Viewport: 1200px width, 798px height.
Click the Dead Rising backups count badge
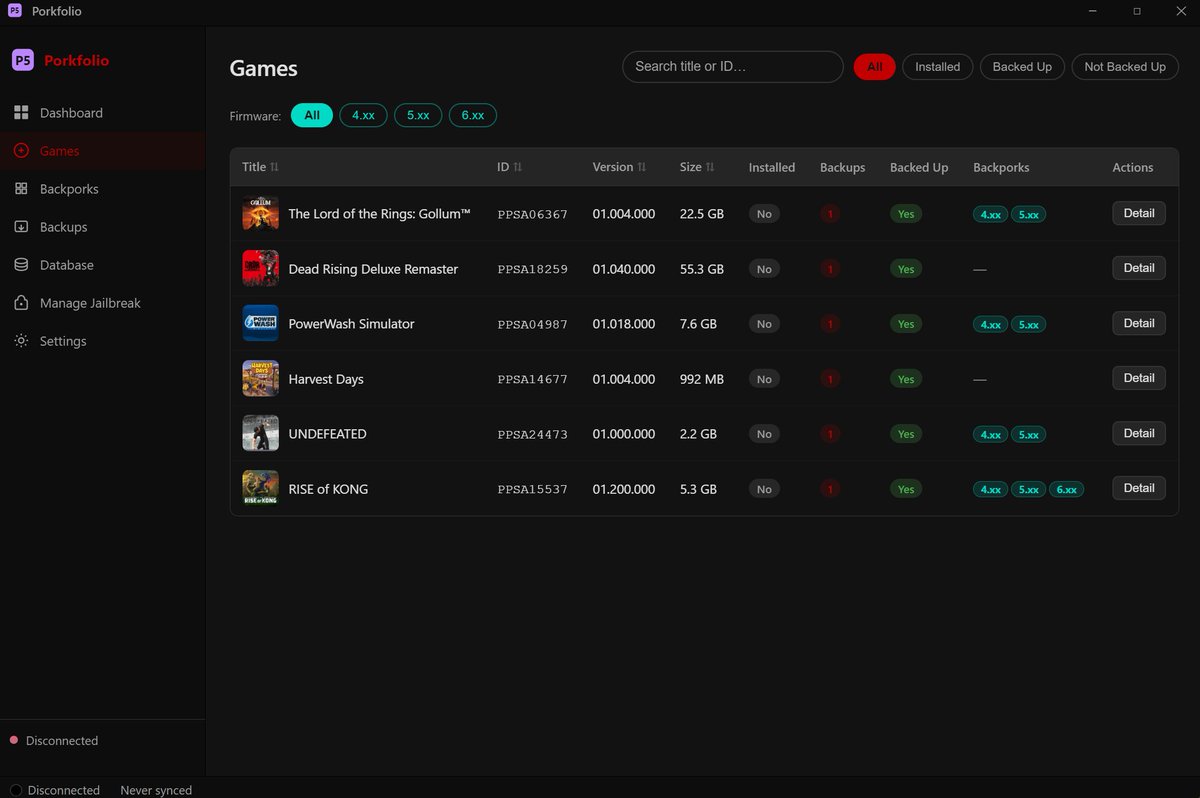830,269
